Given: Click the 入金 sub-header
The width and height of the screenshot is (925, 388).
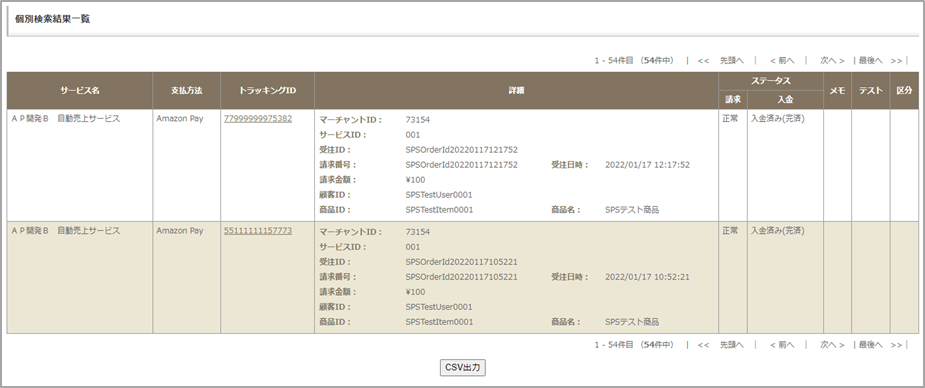Looking at the screenshot, I should pyautogui.click(x=785, y=100).
